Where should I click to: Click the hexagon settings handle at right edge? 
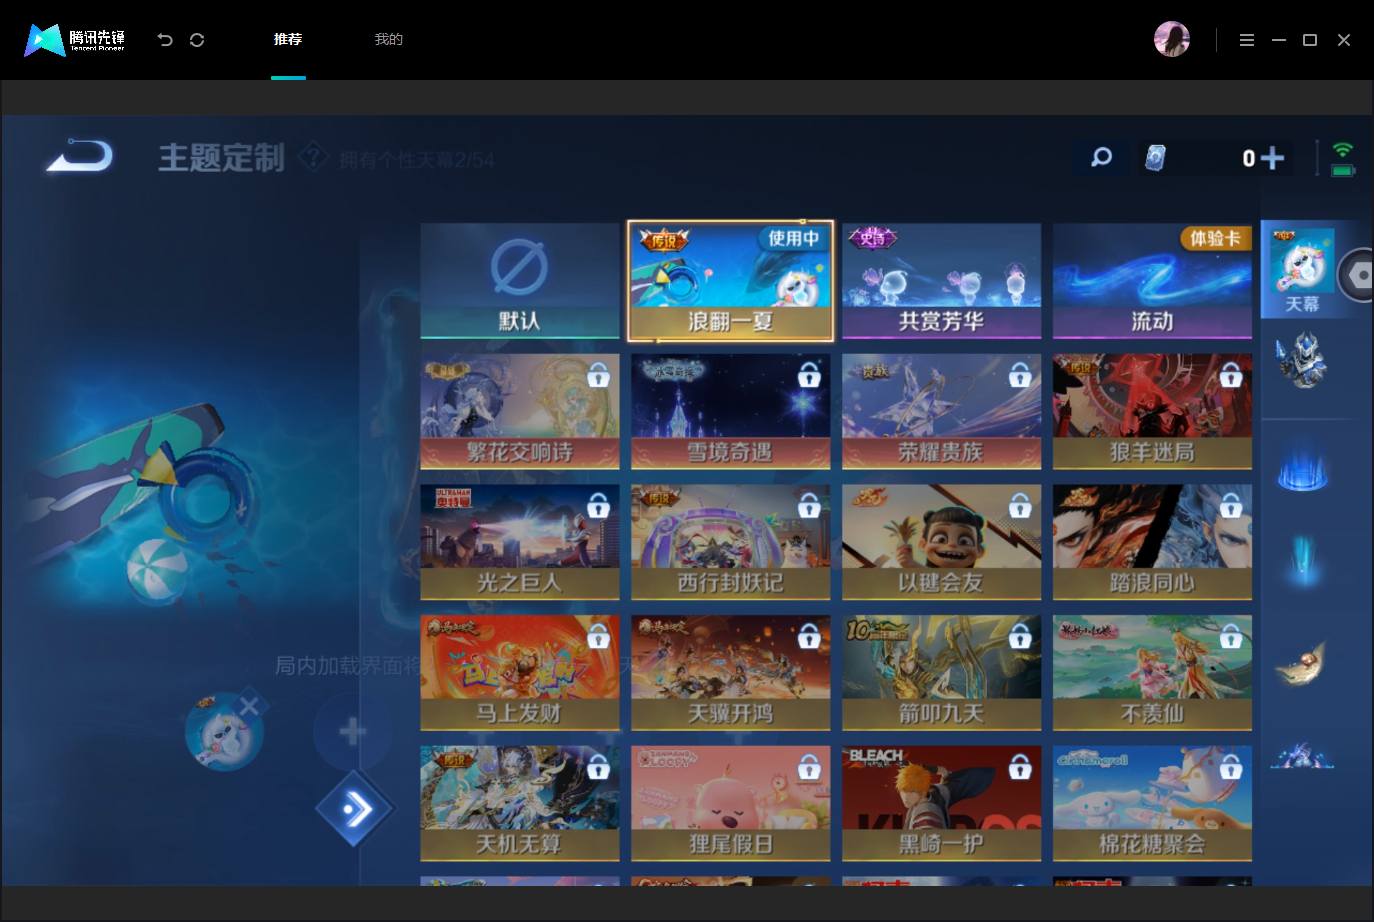1358,274
